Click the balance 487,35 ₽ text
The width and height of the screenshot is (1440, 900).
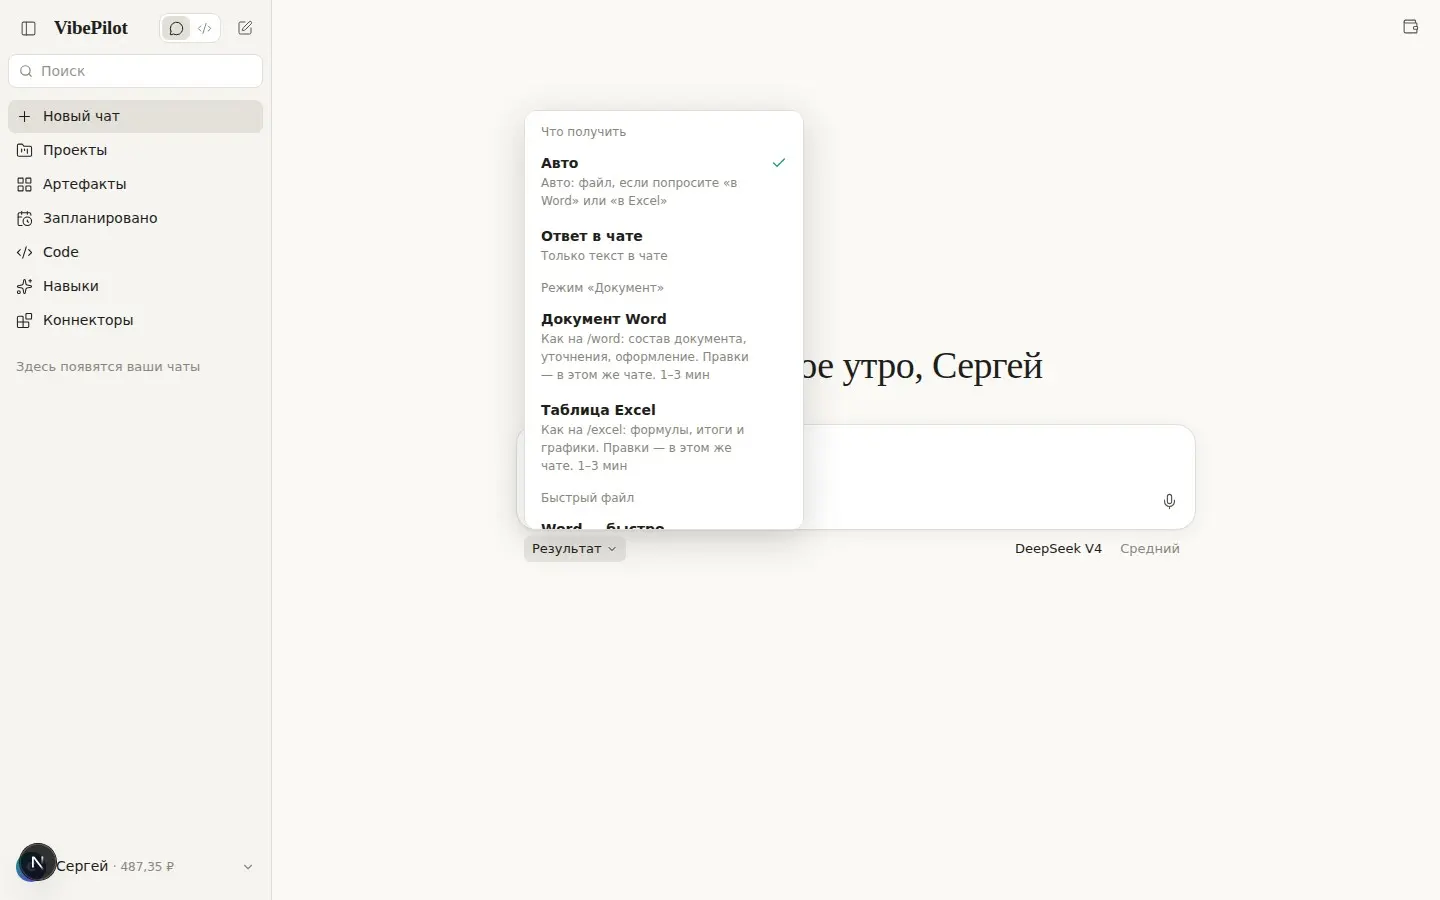[x=147, y=867]
